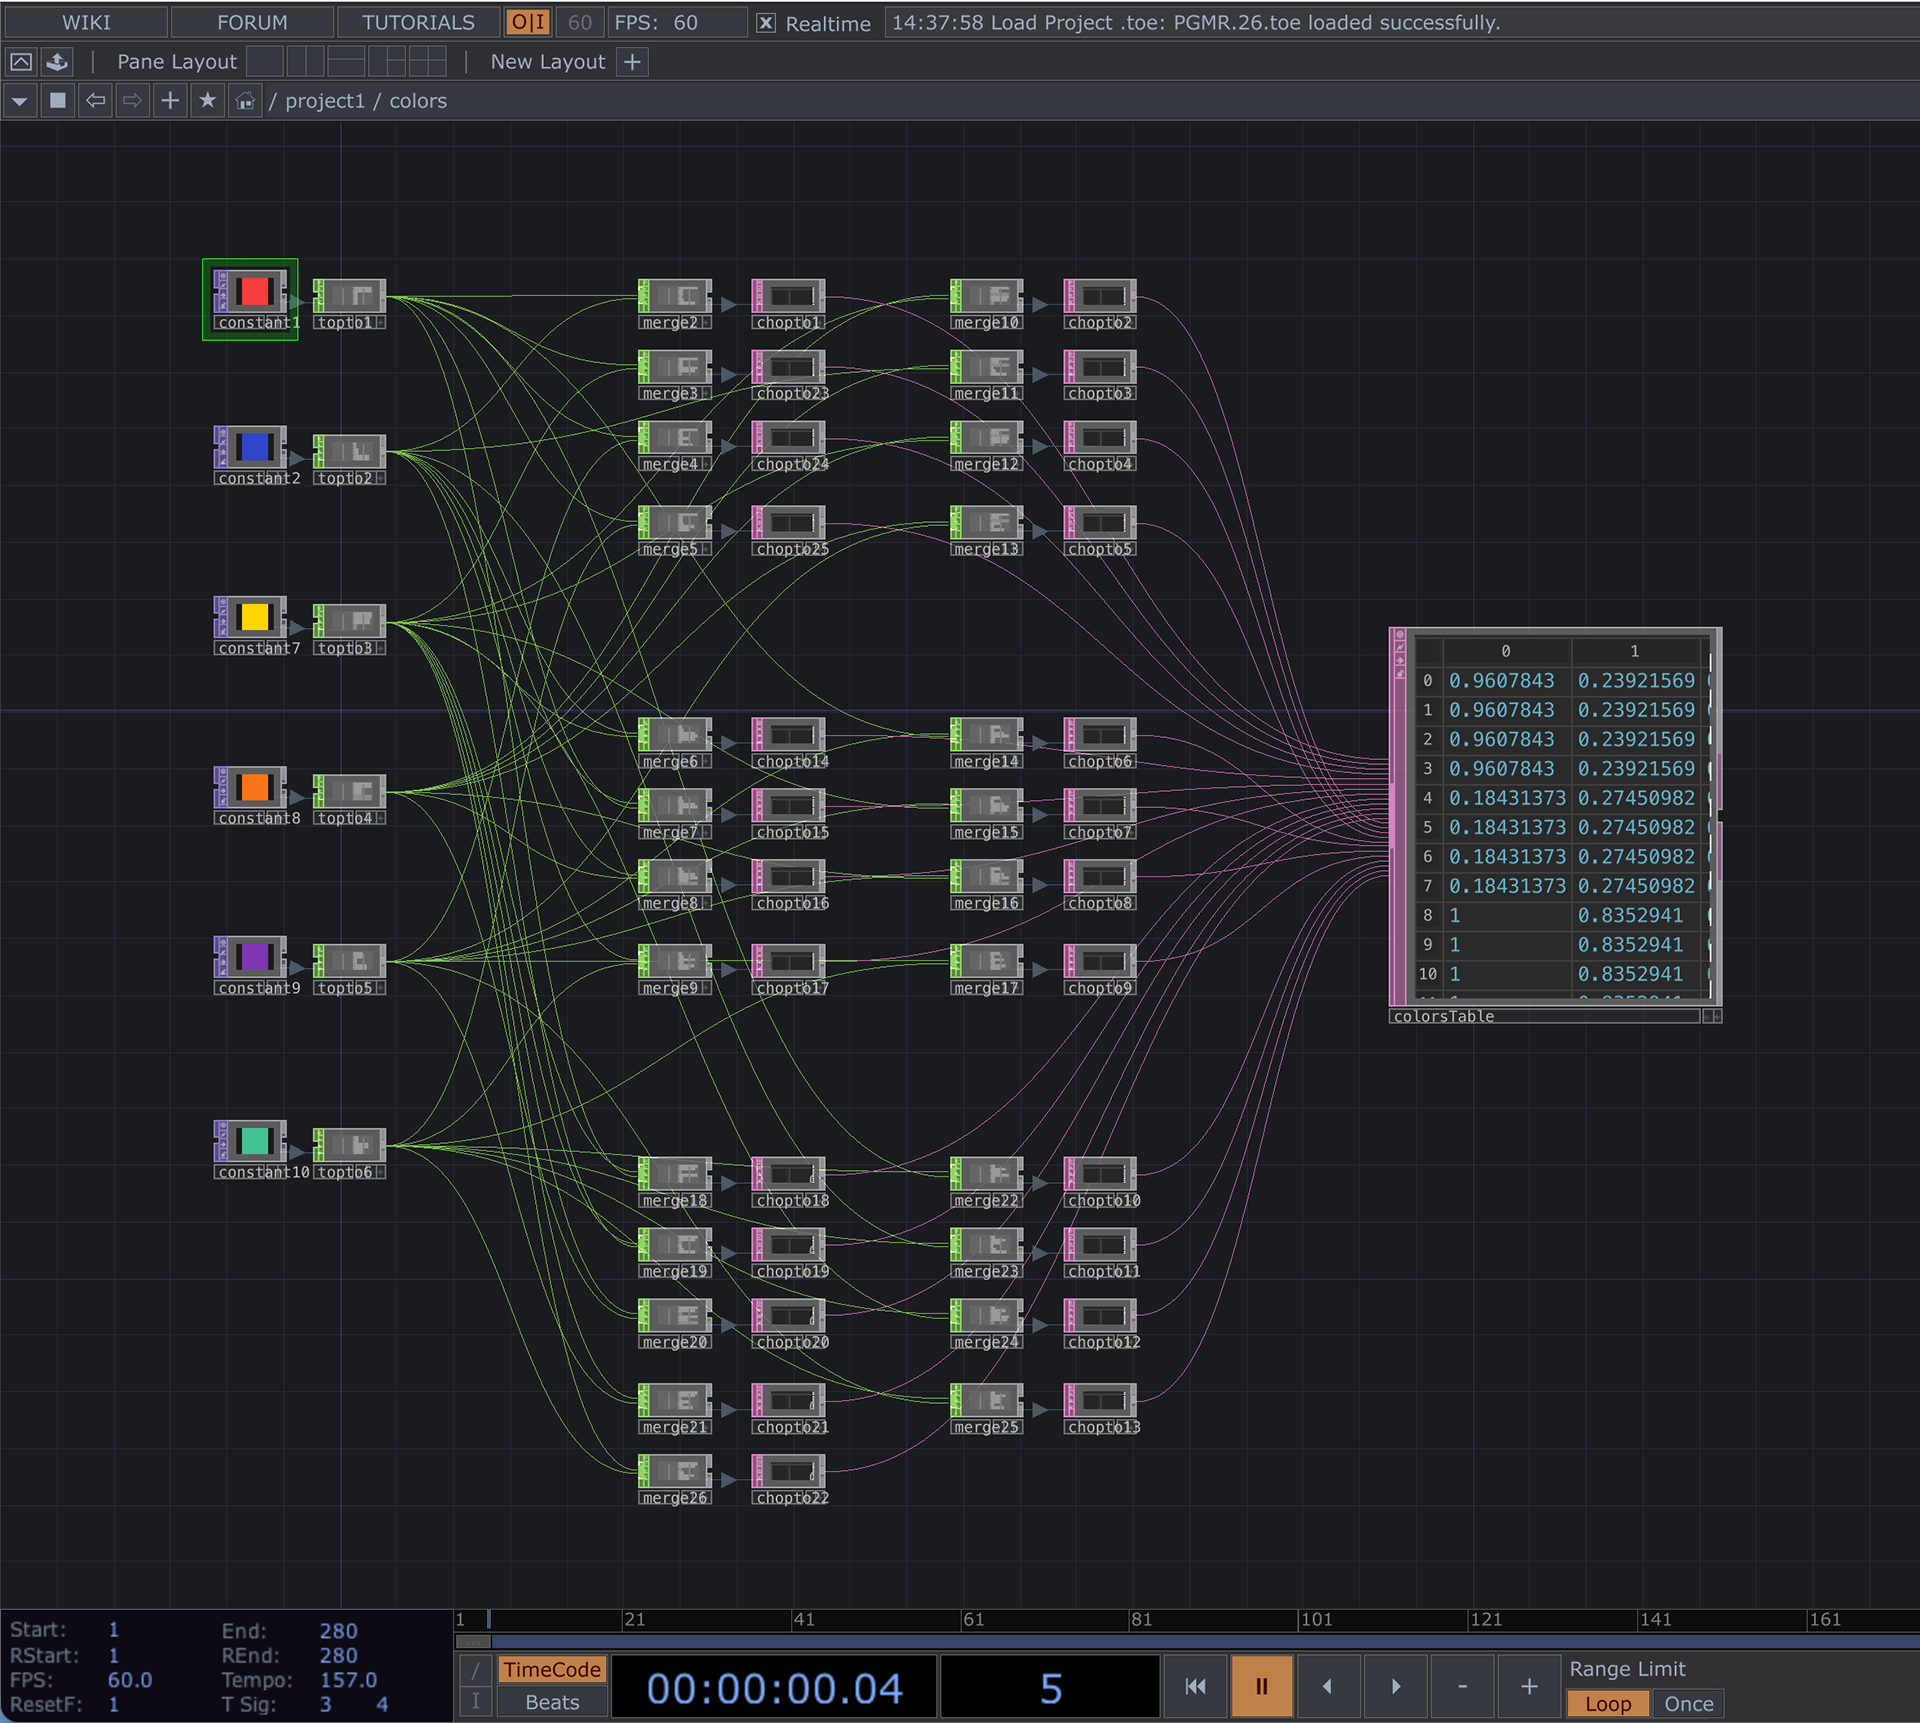Add a new layout with plus button
Screen dimensions: 1920x1723
tap(632, 62)
